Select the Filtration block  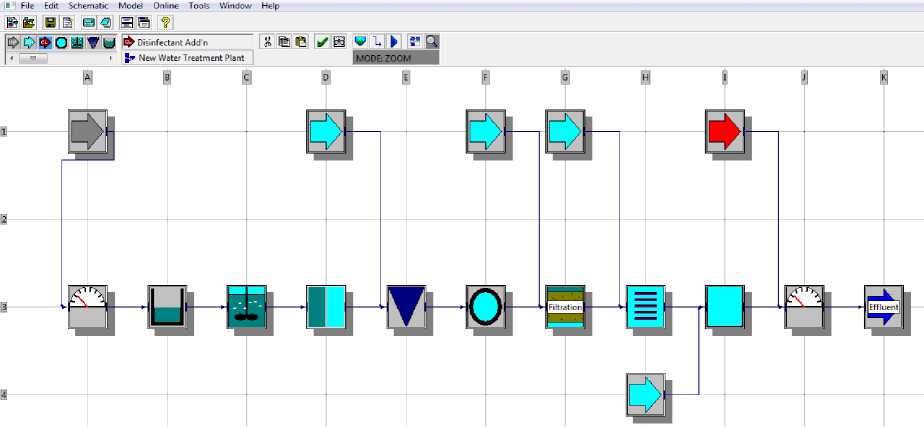(565, 307)
